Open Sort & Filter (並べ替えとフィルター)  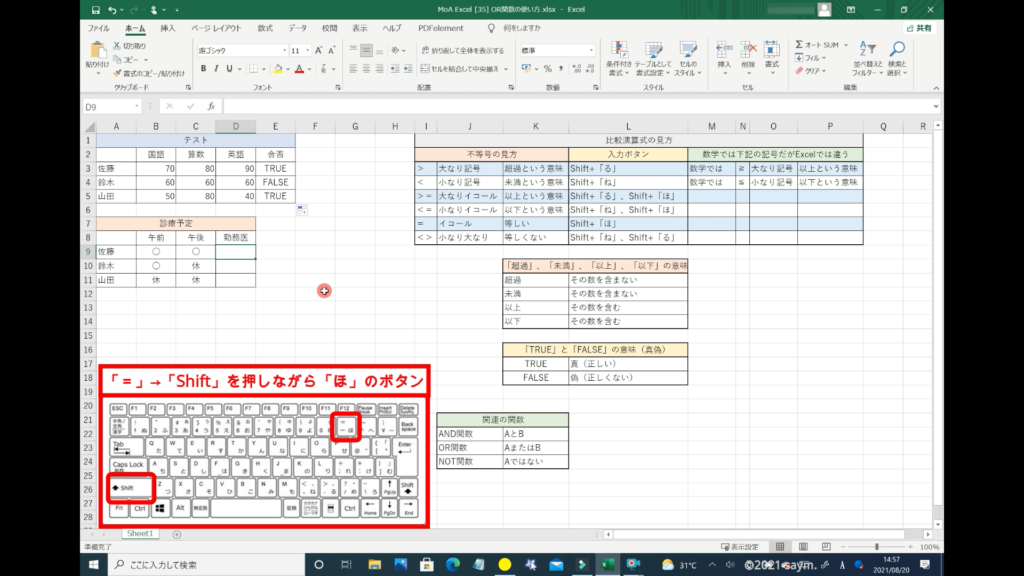click(x=865, y=55)
